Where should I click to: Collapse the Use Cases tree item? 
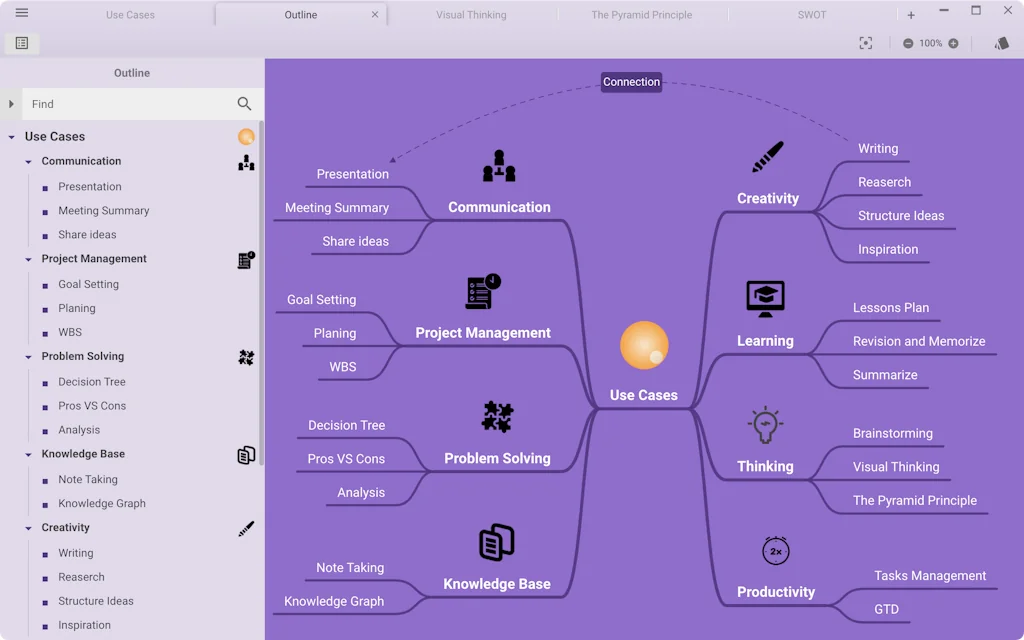pos(12,136)
